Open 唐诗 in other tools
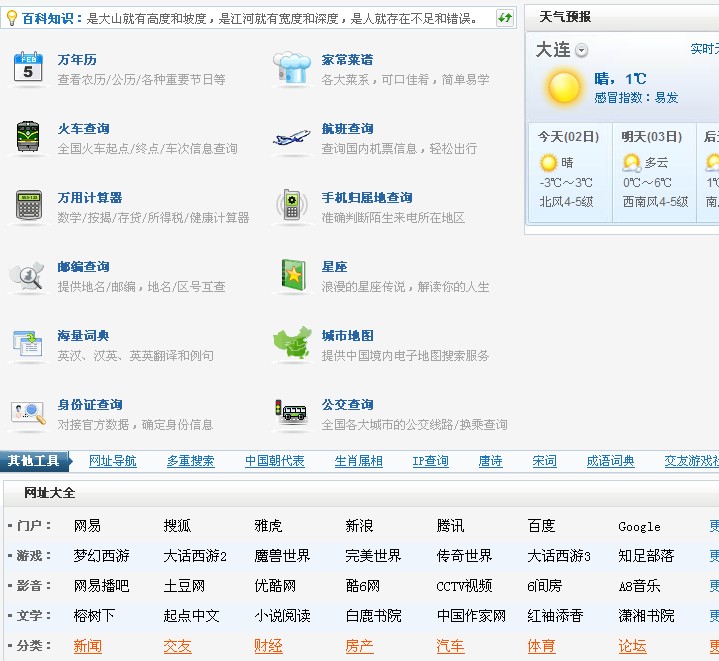719x661 pixels. (490, 461)
